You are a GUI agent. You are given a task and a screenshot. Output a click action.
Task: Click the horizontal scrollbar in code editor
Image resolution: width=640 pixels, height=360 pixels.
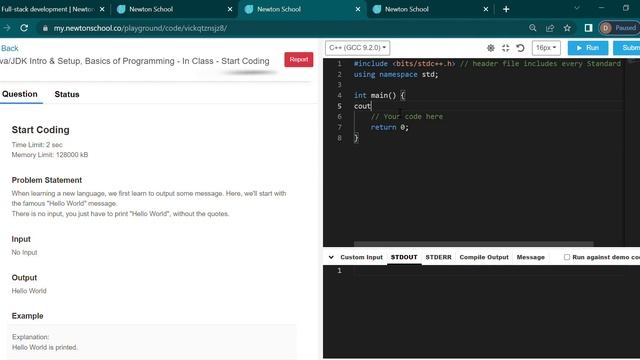point(473,244)
